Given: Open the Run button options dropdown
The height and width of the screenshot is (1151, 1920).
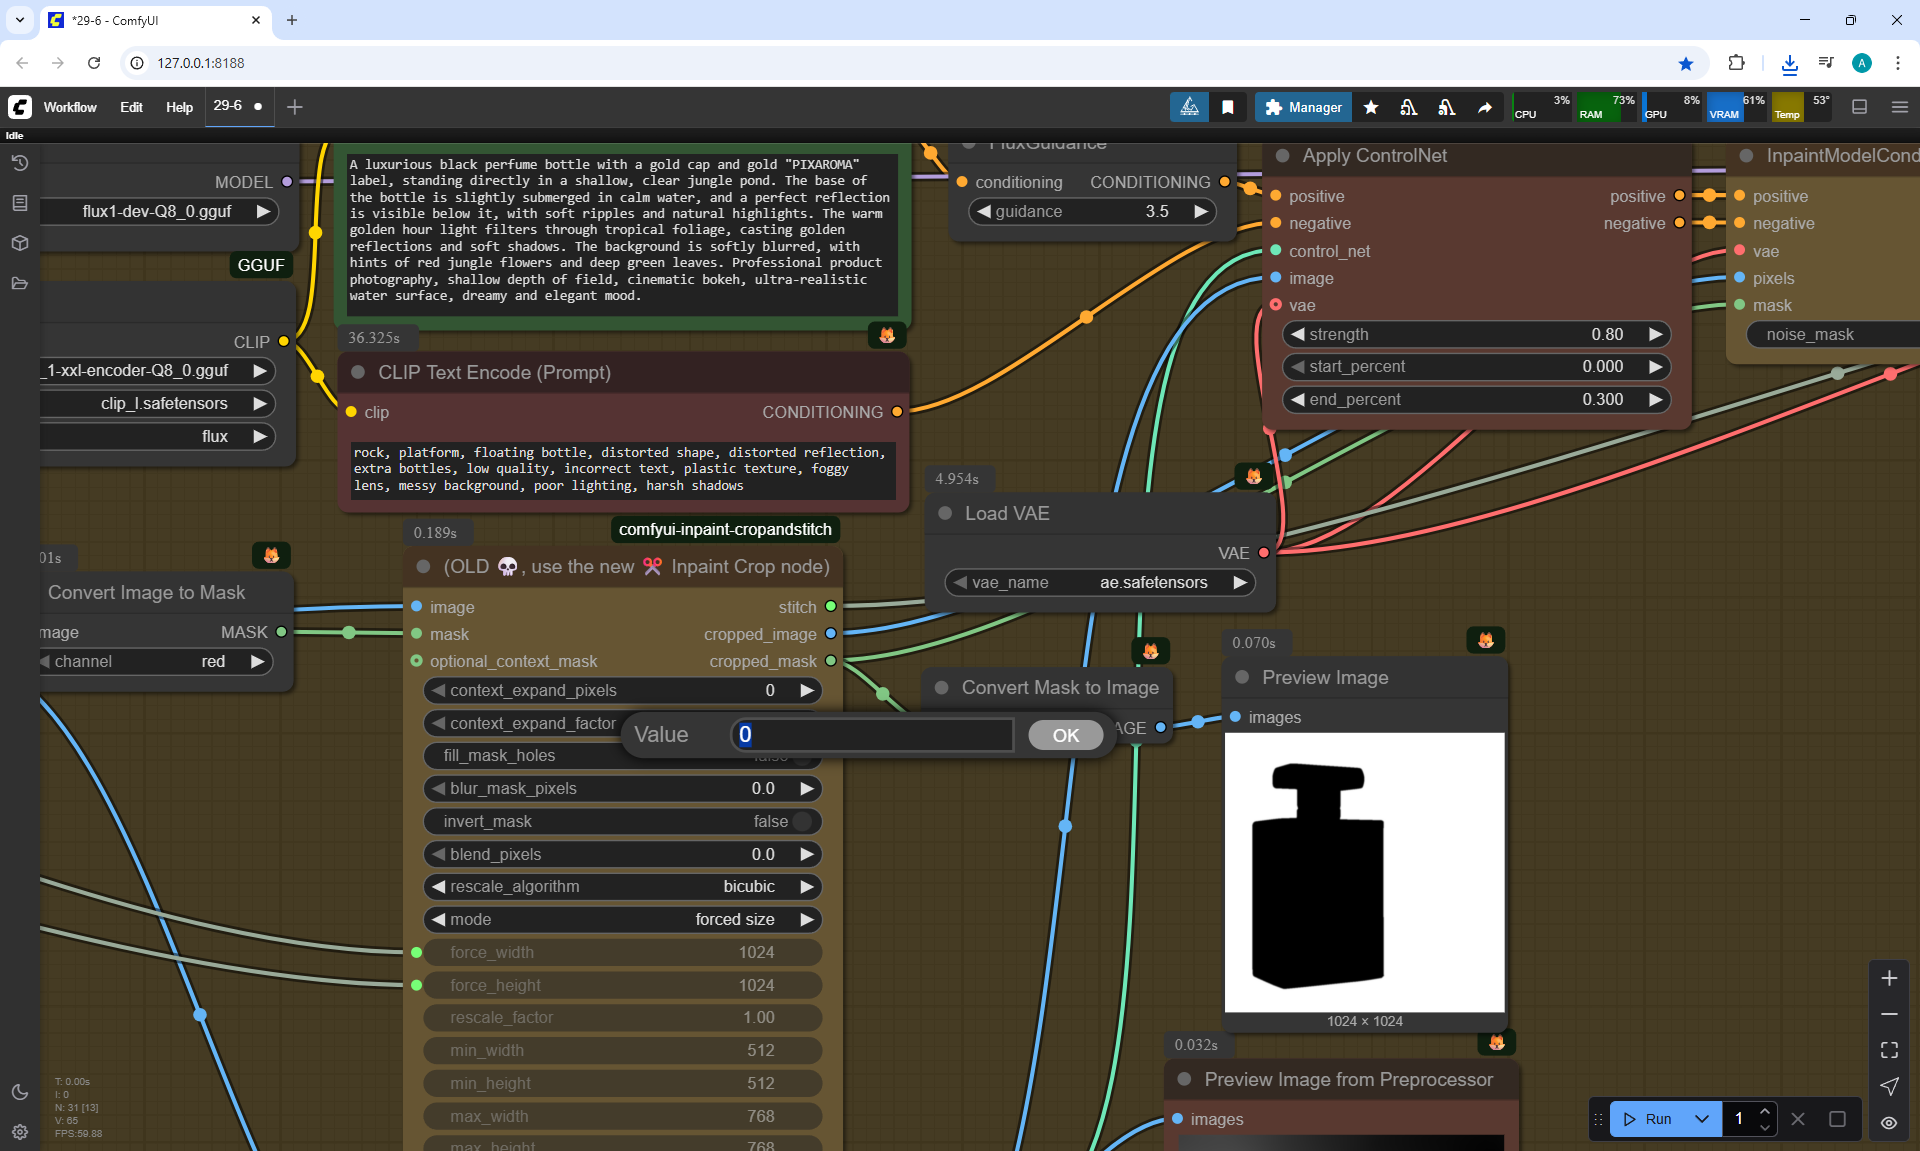Looking at the screenshot, I should [1702, 1119].
